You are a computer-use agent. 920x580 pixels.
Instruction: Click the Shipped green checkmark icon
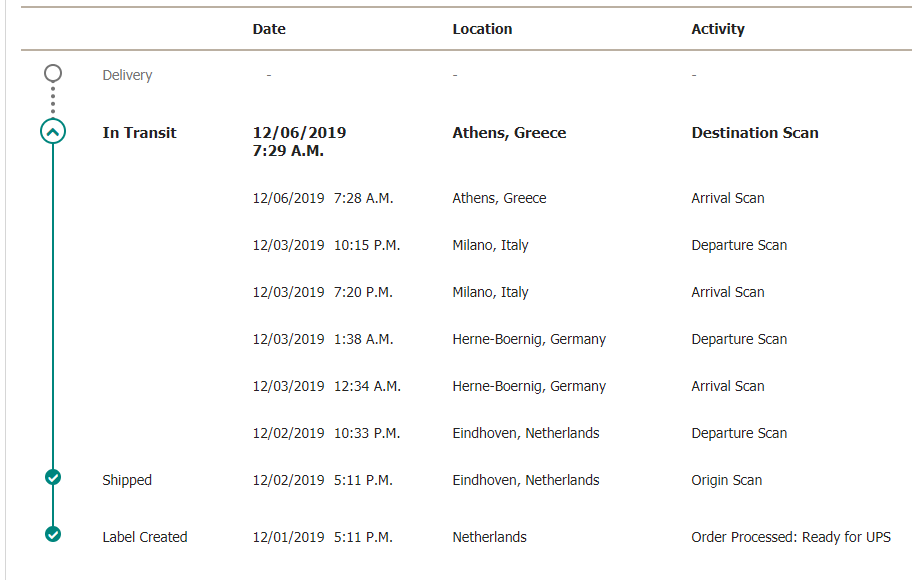point(53,477)
